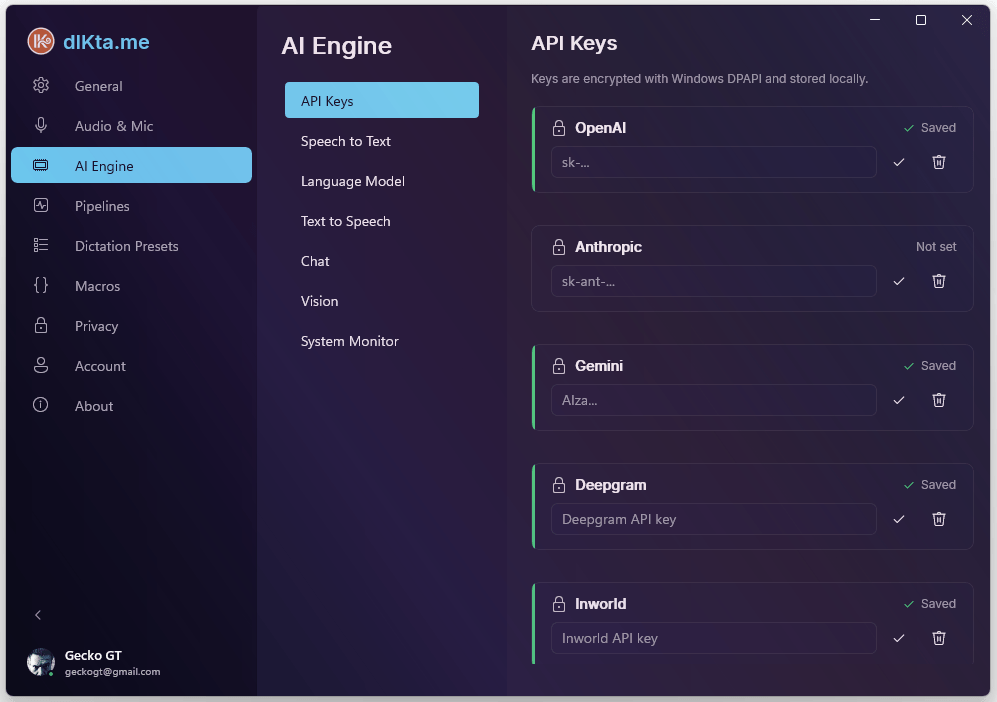Click the Macros curly braces icon

[x=41, y=286]
